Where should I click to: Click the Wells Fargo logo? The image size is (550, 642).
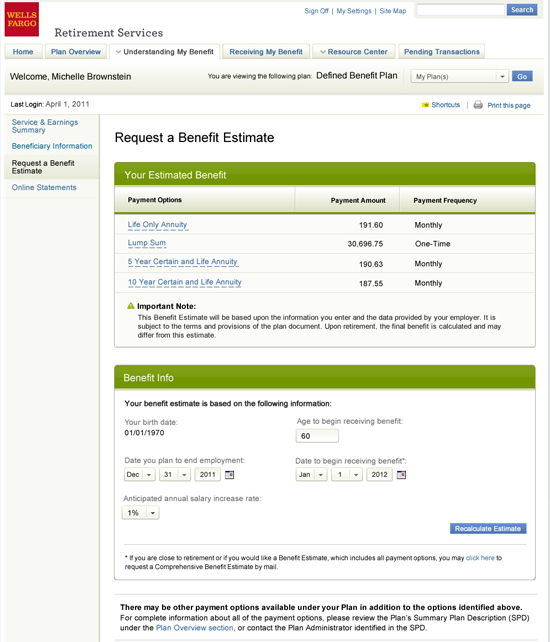(22, 19)
